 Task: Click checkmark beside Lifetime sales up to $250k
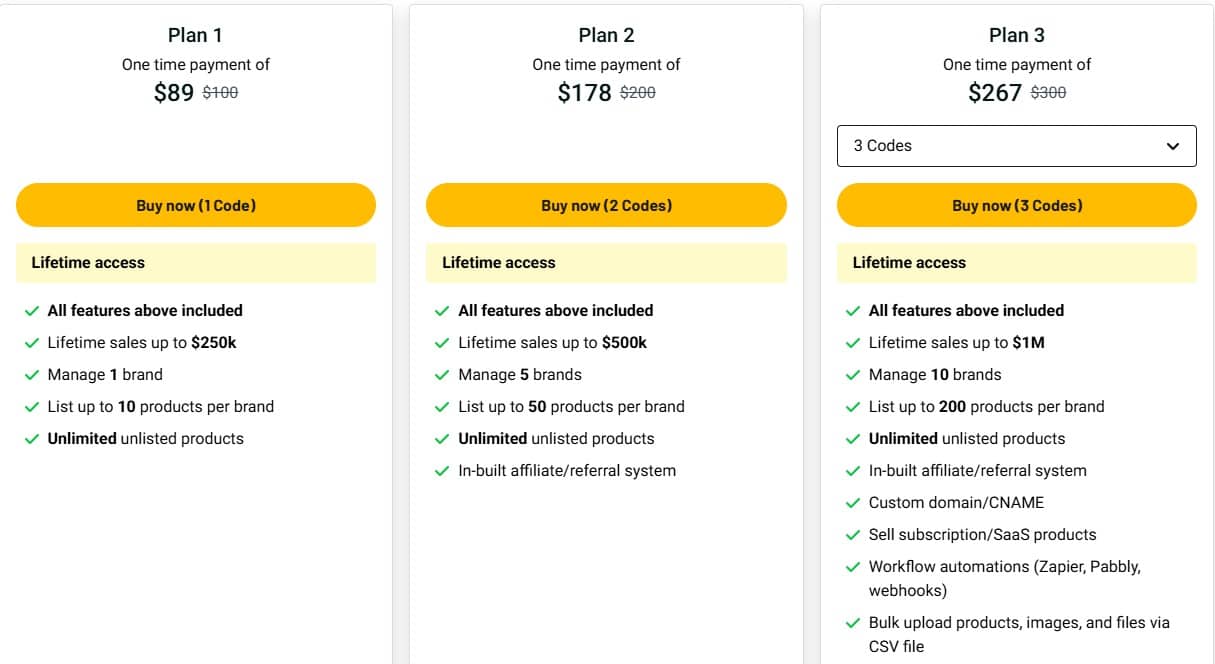pos(32,343)
